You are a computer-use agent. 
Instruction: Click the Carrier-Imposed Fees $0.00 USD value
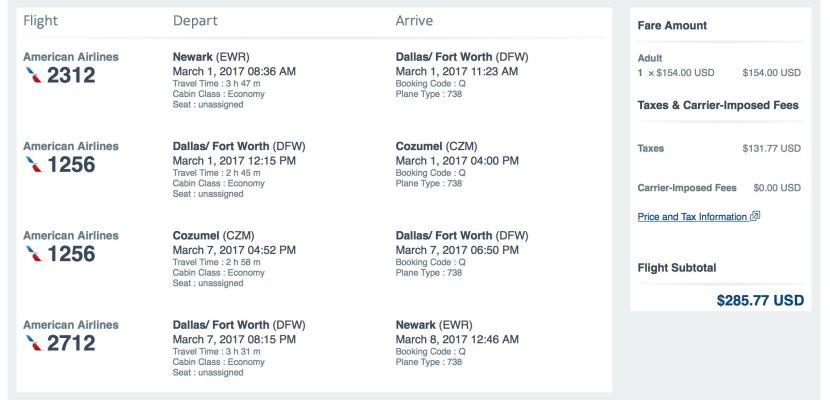point(777,188)
